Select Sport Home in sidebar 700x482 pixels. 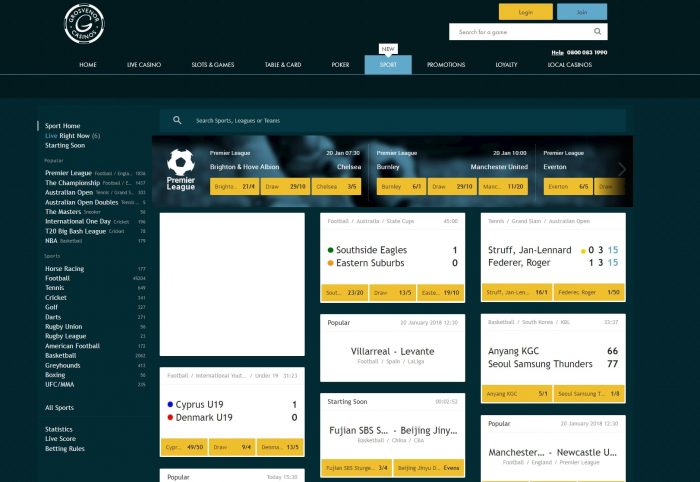(x=62, y=126)
